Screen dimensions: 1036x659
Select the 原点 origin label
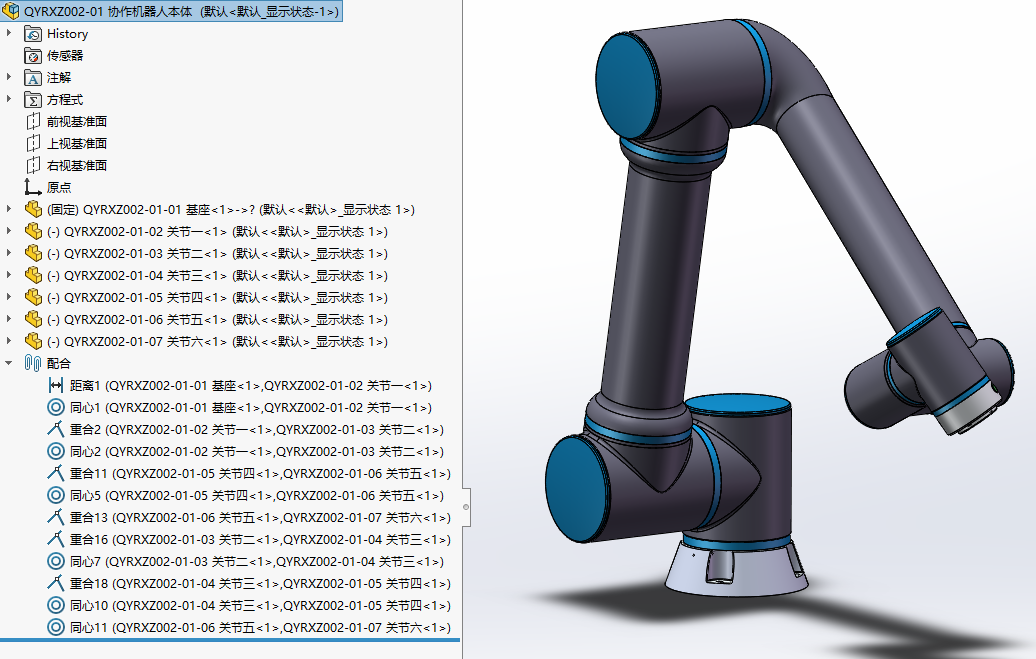pos(59,187)
